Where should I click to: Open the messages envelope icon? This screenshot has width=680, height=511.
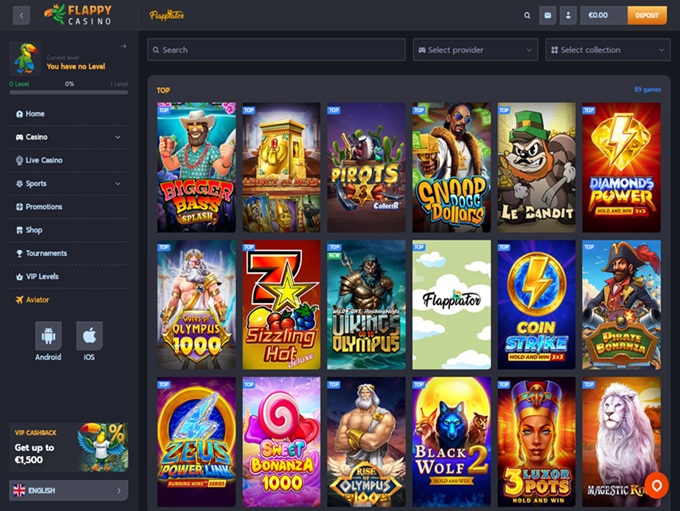point(547,15)
